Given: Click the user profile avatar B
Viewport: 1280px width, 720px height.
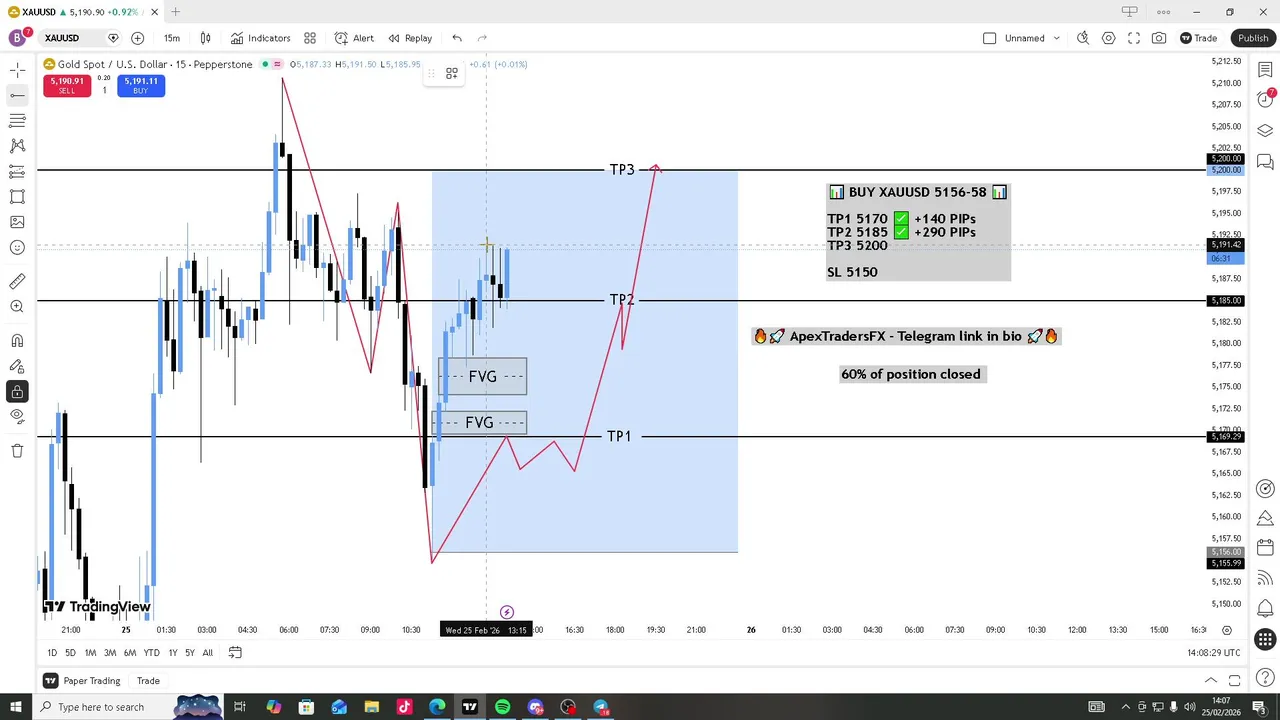Looking at the screenshot, I should click(17, 38).
